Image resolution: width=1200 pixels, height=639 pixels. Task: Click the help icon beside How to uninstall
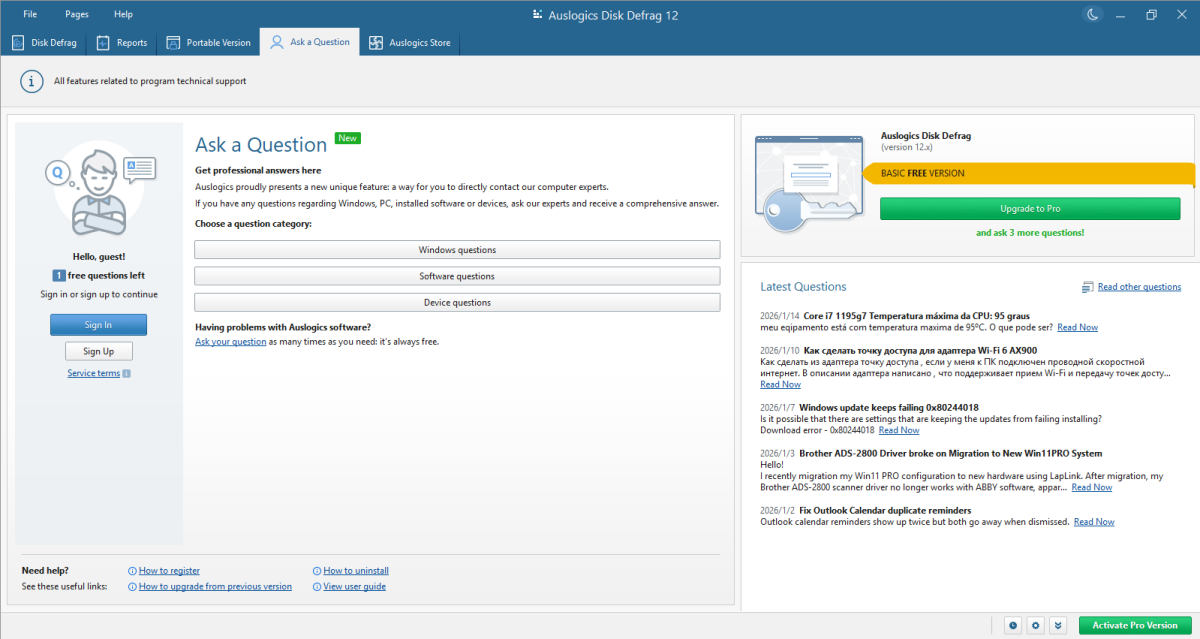[317, 571]
